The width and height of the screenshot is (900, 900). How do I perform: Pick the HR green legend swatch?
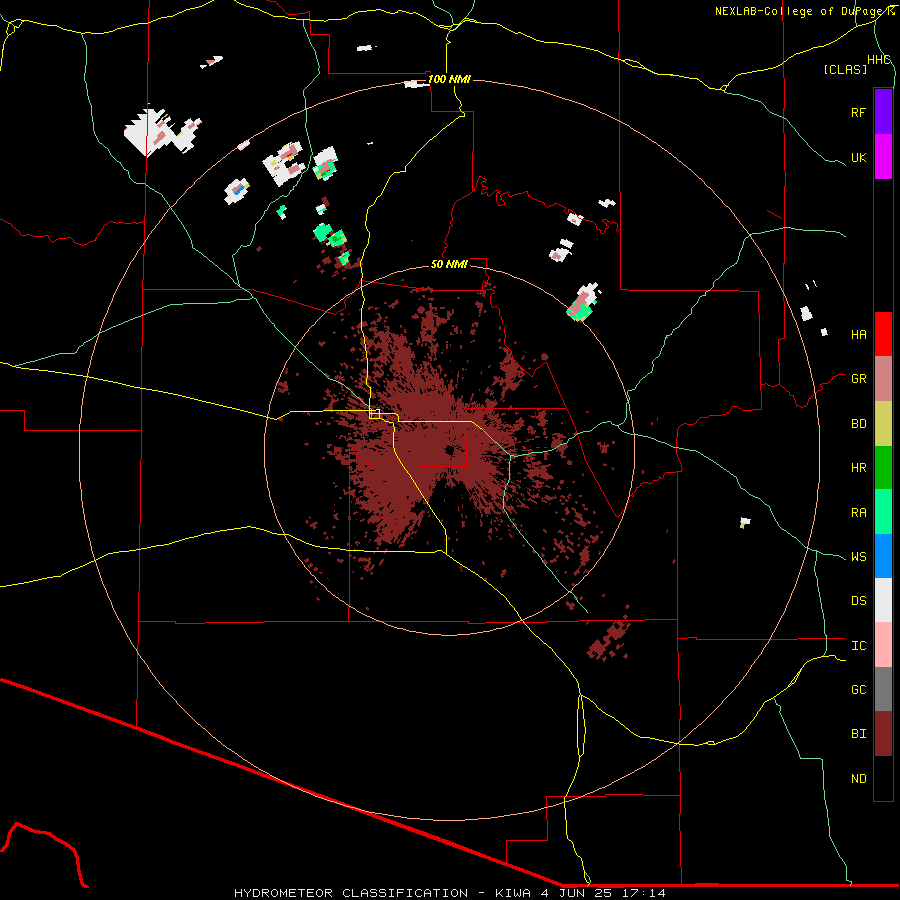tap(883, 468)
